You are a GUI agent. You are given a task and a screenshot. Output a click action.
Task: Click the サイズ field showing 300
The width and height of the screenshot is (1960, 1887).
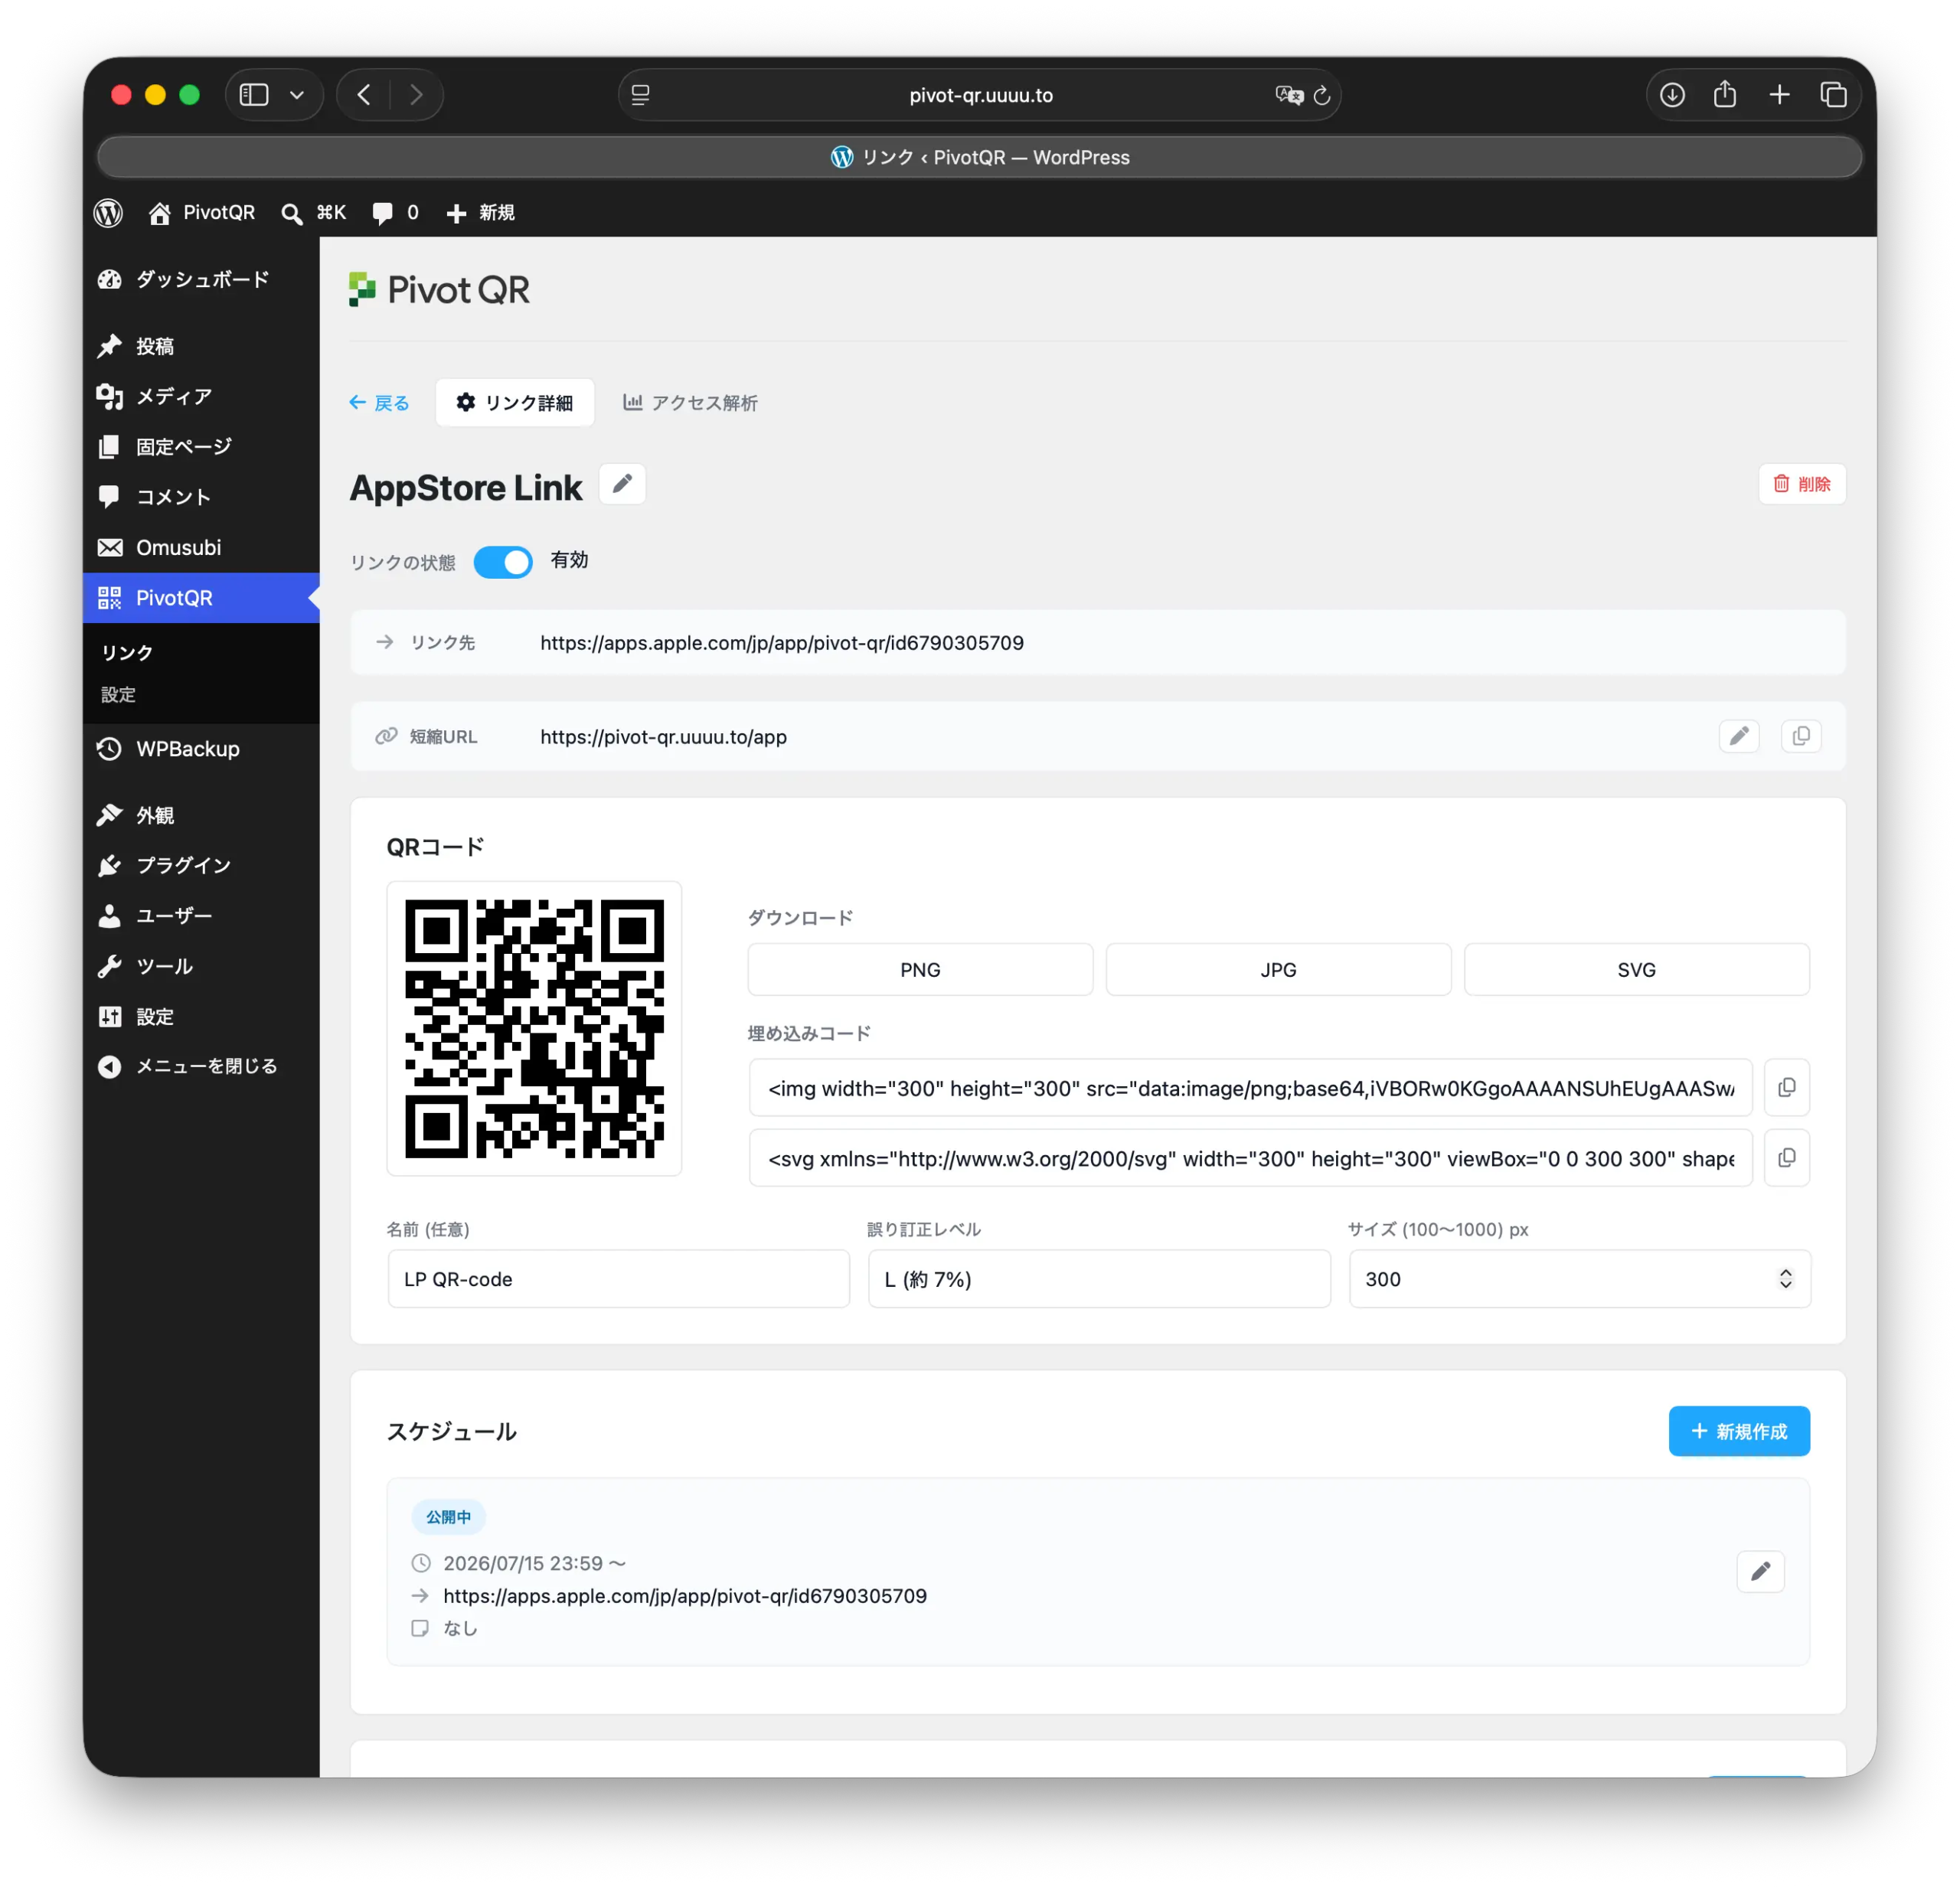(1579, 1279)
